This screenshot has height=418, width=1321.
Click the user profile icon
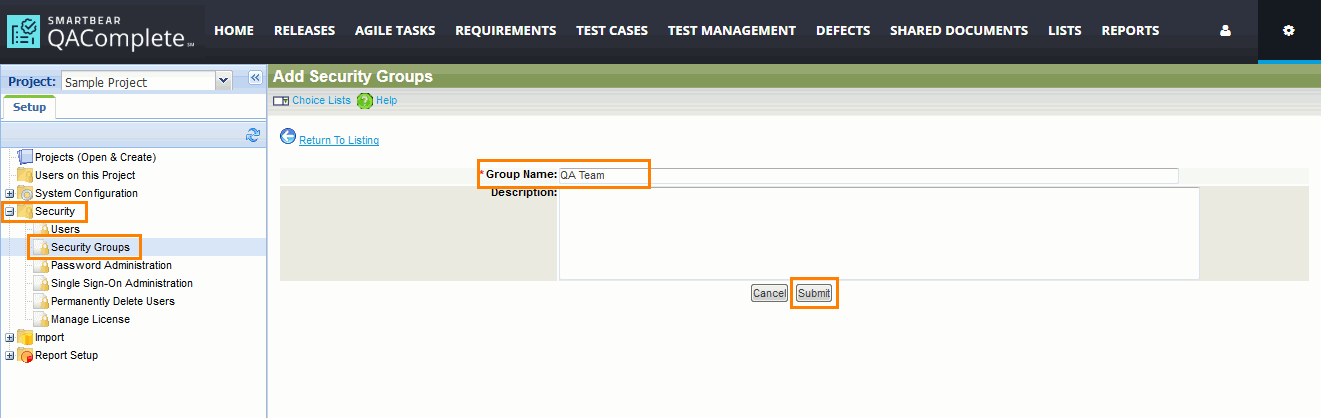pos(1225,31)
